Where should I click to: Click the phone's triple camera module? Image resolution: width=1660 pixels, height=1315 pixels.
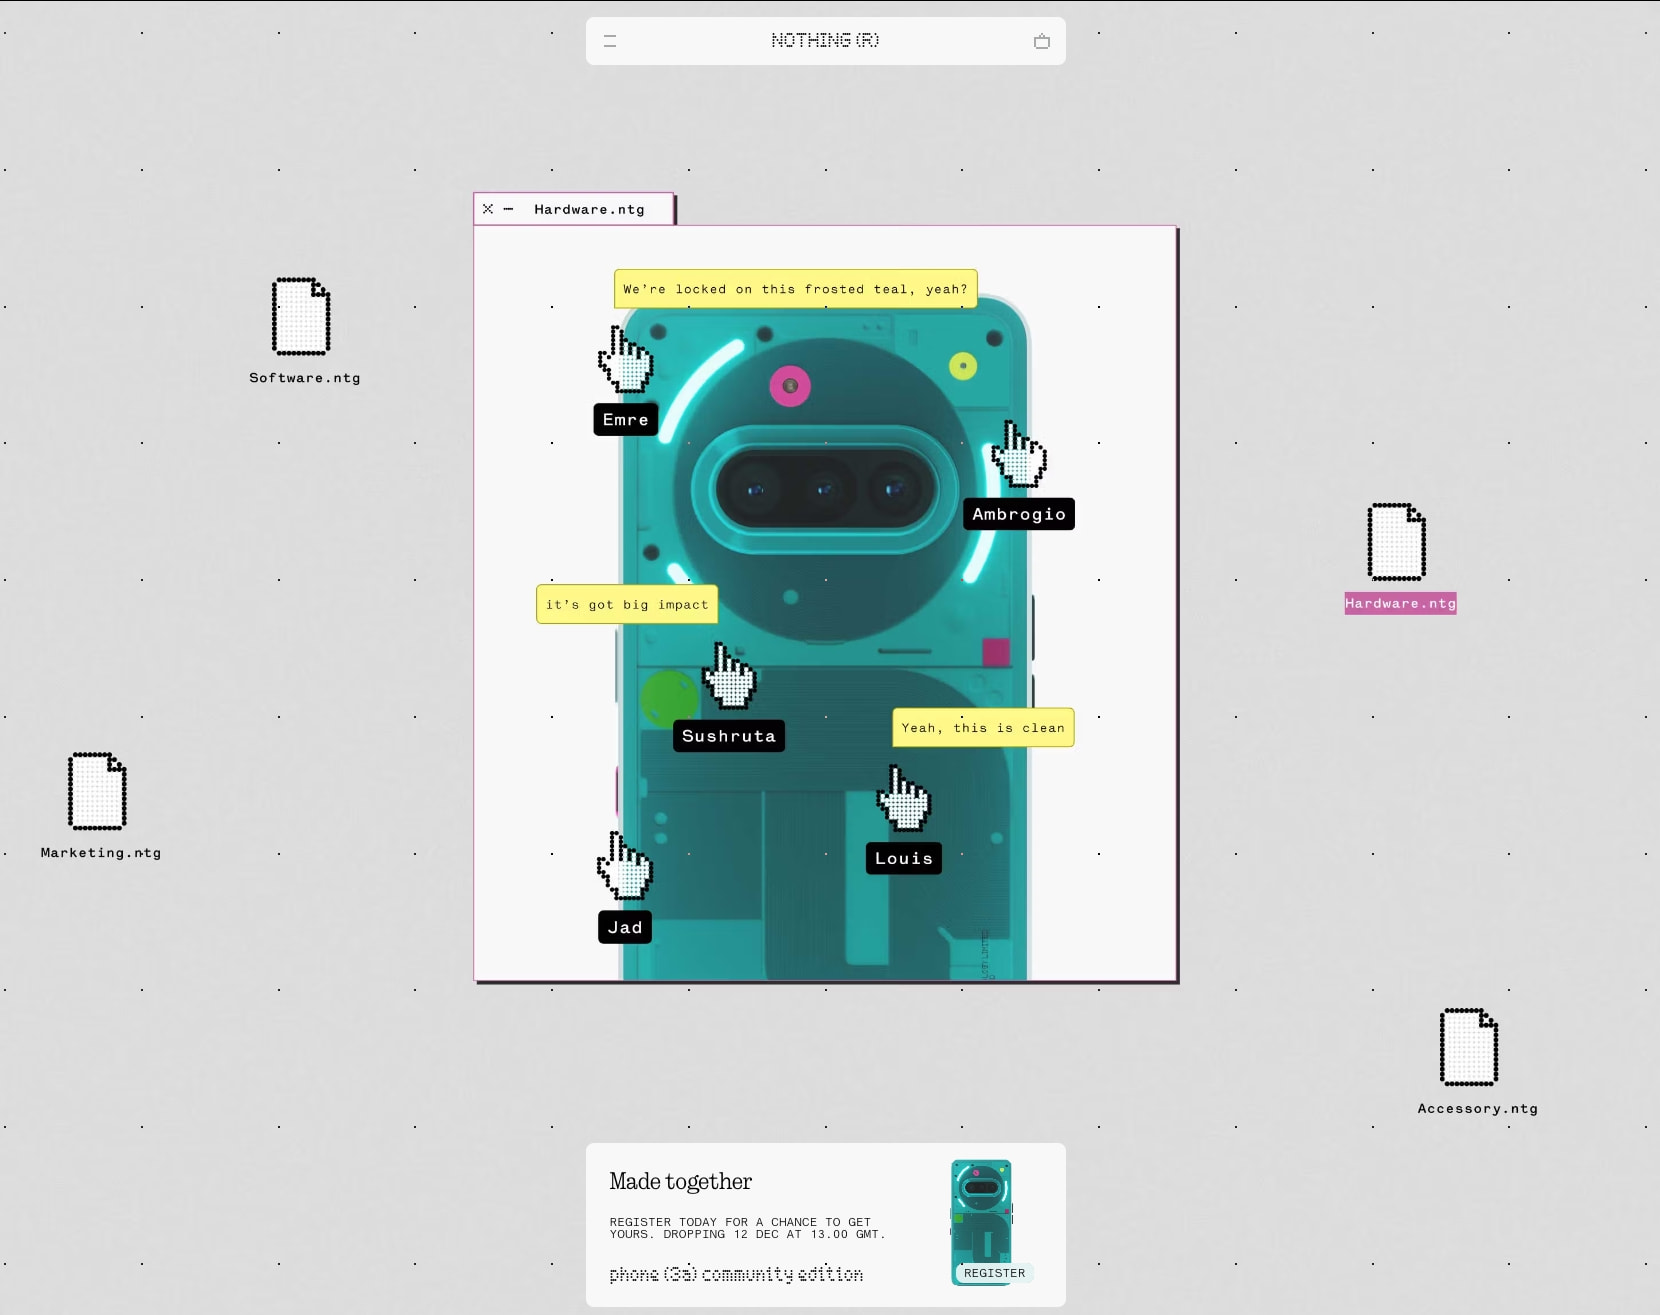[x=825, y=489]
